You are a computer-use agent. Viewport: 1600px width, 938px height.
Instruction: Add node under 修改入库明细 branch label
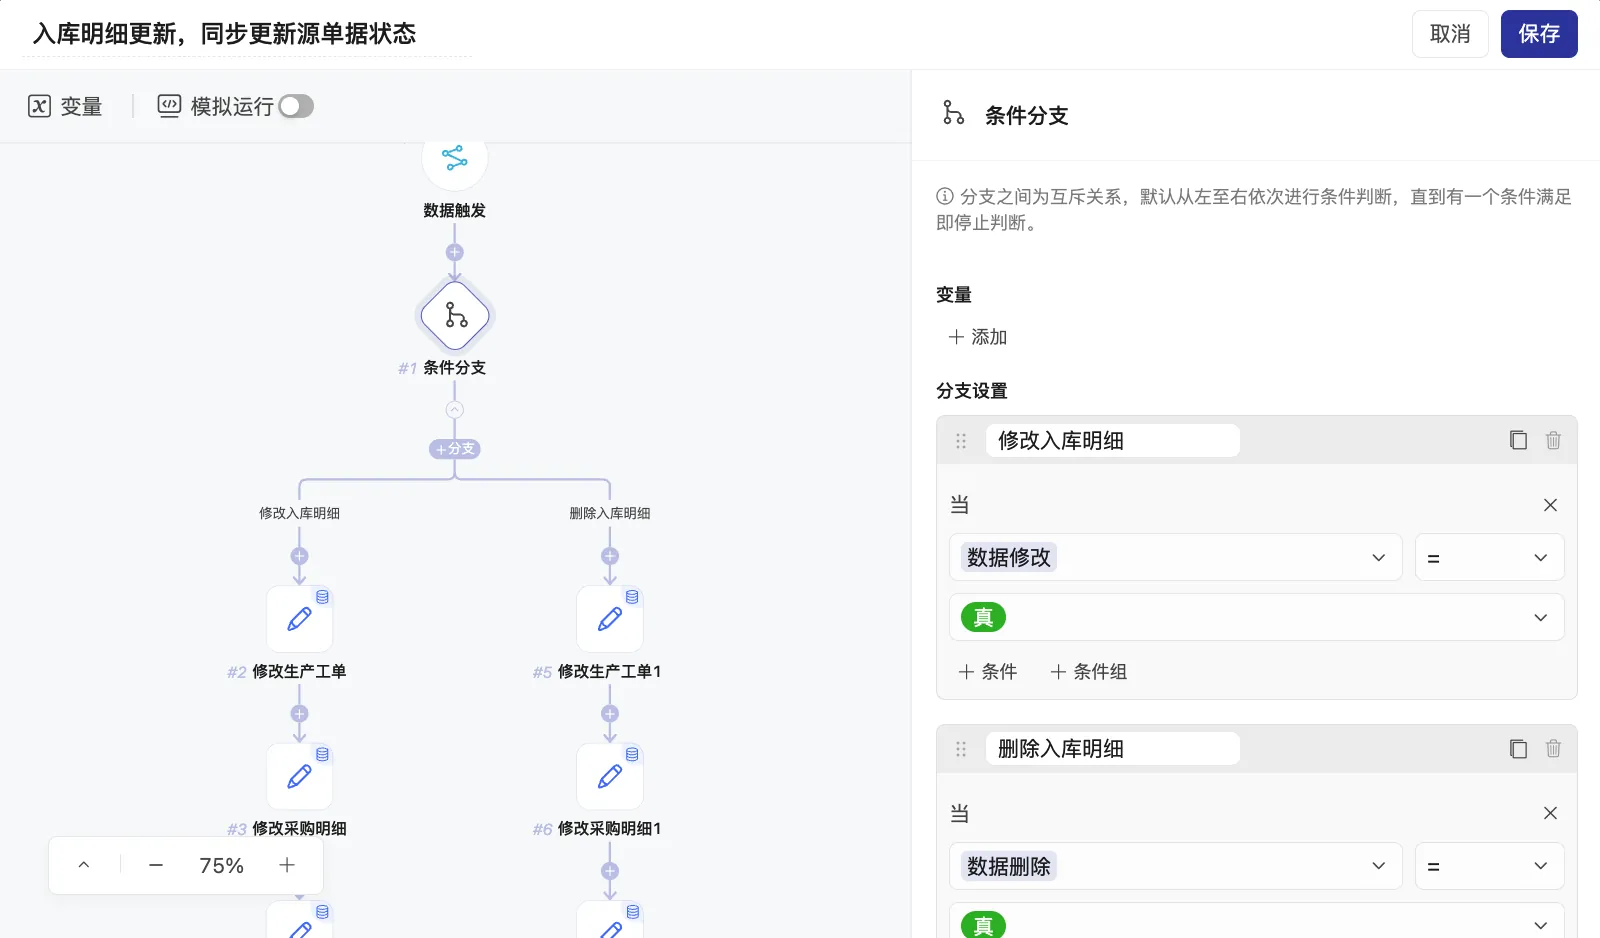click(x=300, y=556)
